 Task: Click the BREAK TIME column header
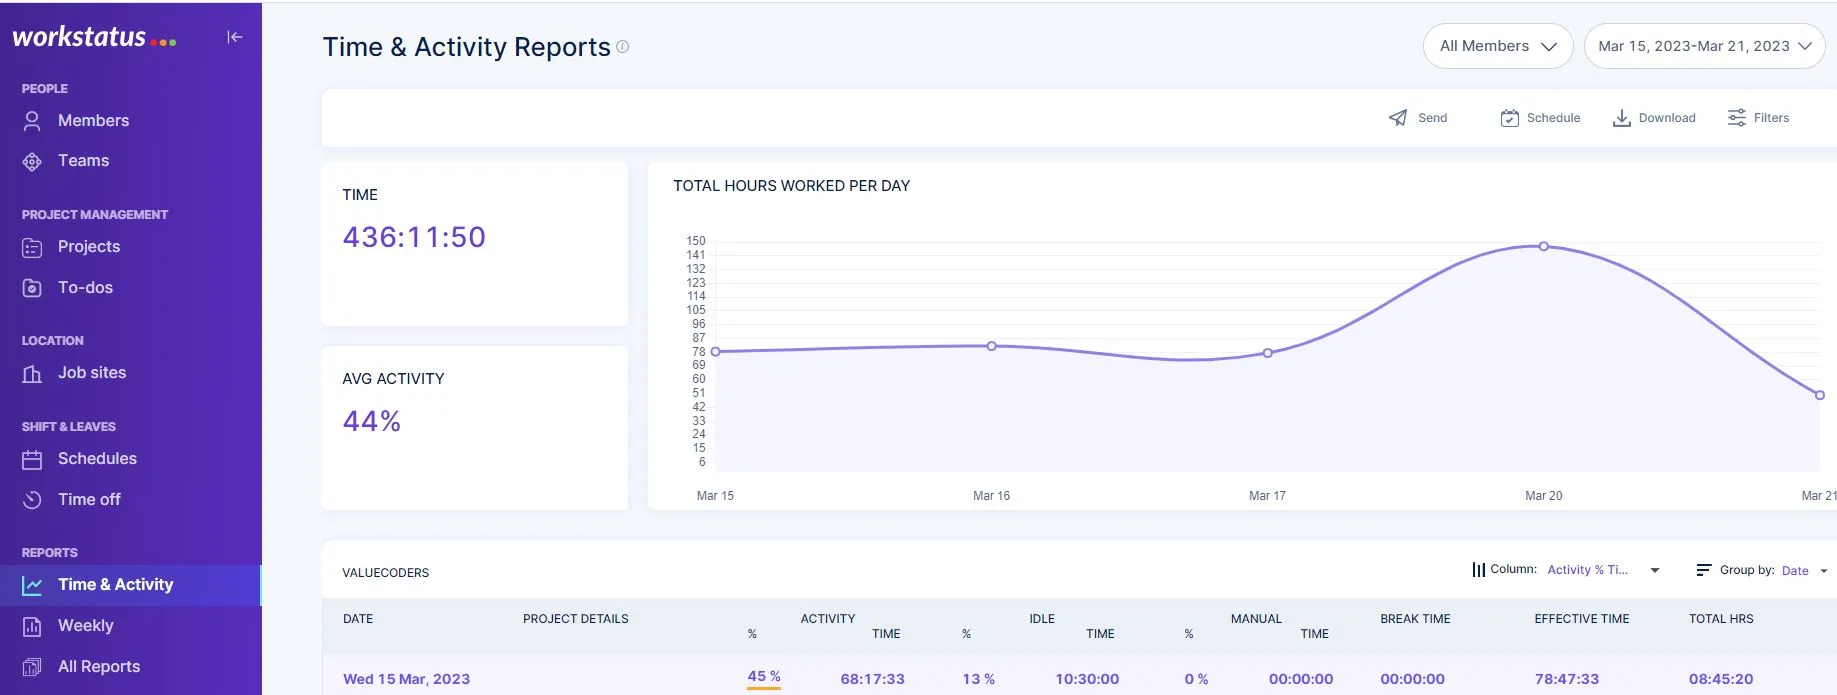pos(1415,619)
